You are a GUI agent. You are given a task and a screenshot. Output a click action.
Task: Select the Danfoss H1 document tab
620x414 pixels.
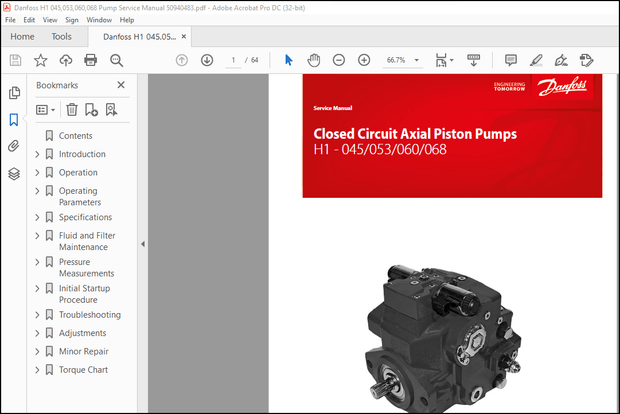point(140,37)
